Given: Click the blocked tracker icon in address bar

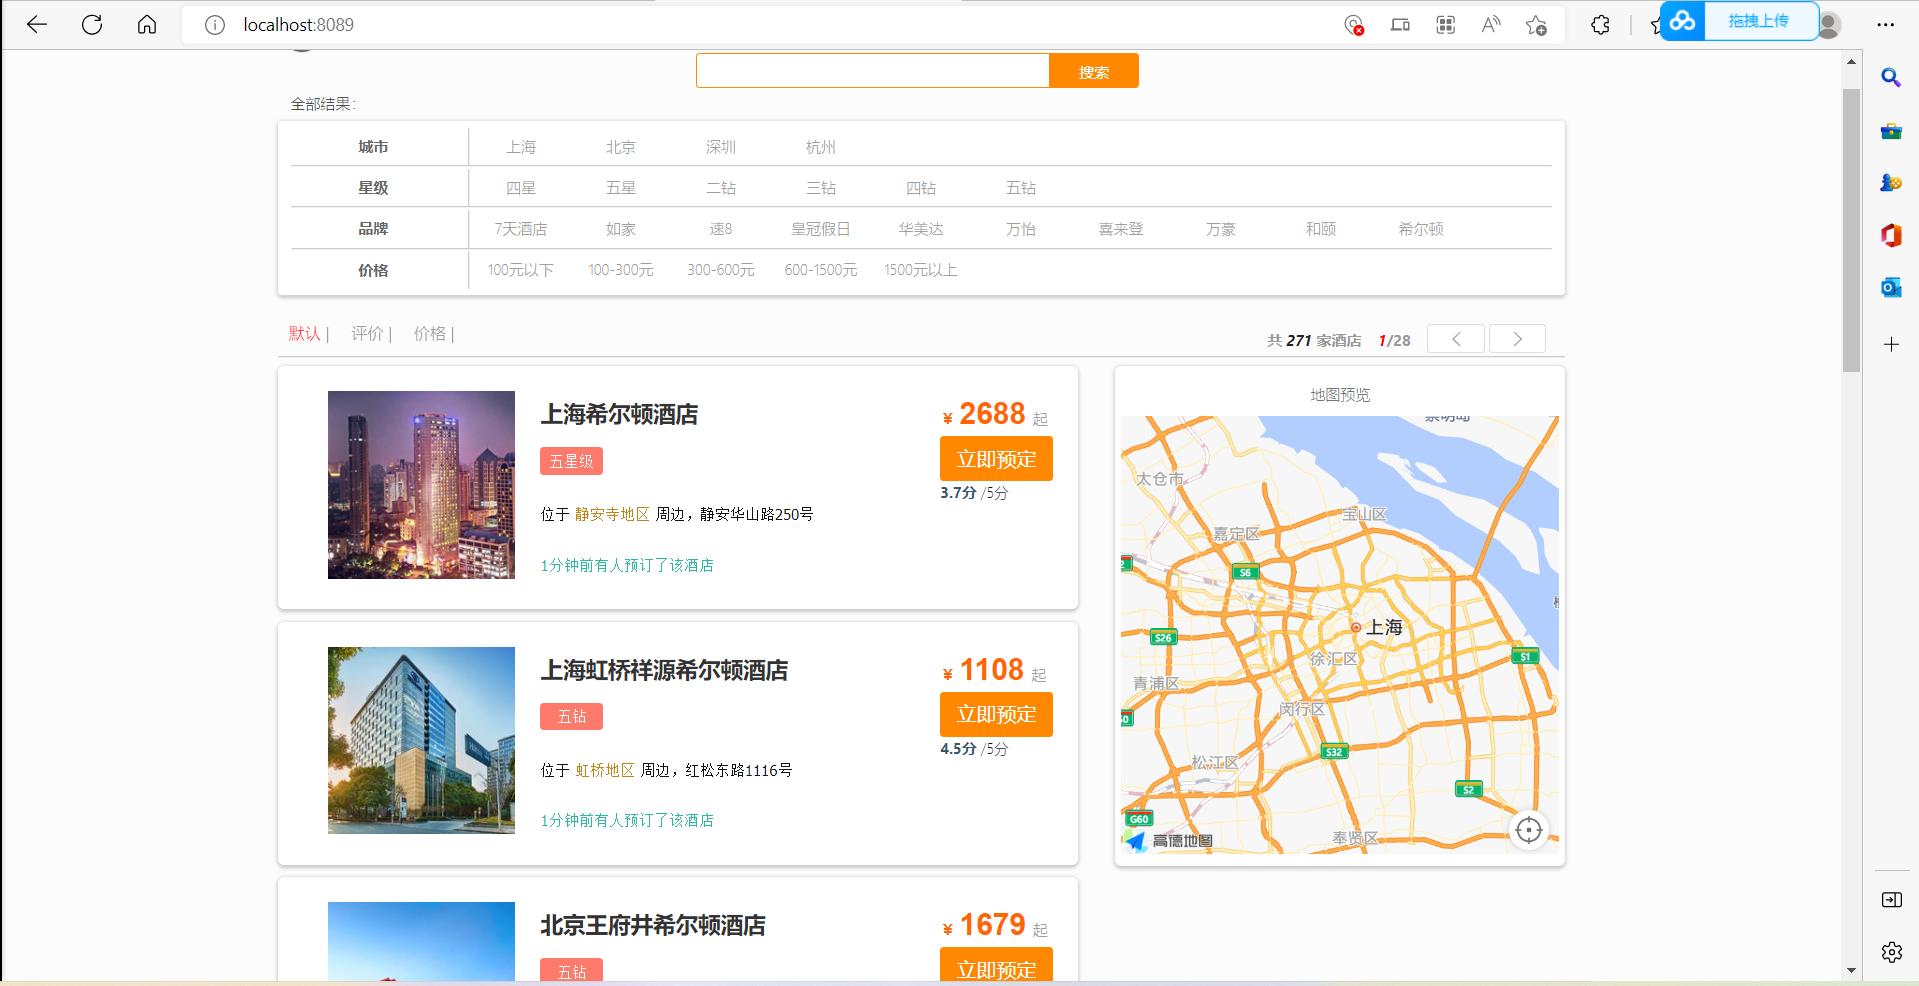Looking at the screenshot, I should click(x=1354, y=25).
